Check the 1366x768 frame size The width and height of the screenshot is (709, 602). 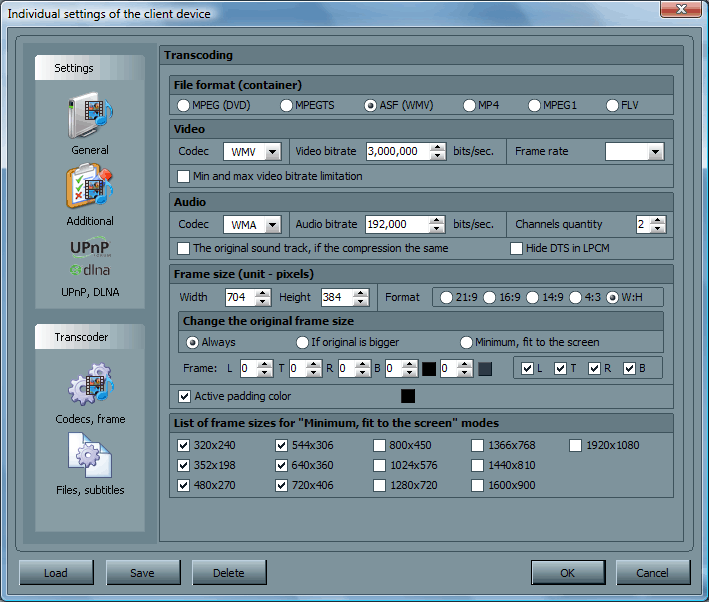pos(477,446)
